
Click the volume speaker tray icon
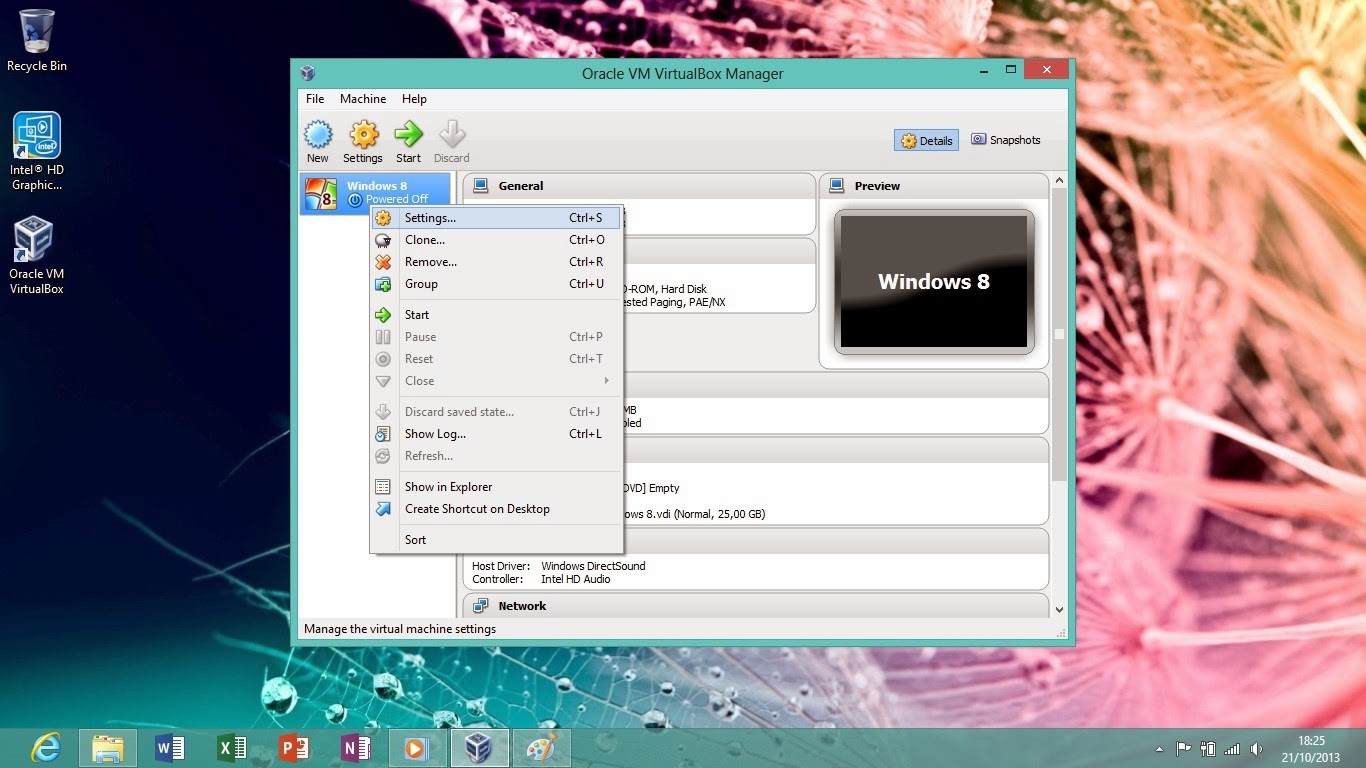[x=1256, y=749]
